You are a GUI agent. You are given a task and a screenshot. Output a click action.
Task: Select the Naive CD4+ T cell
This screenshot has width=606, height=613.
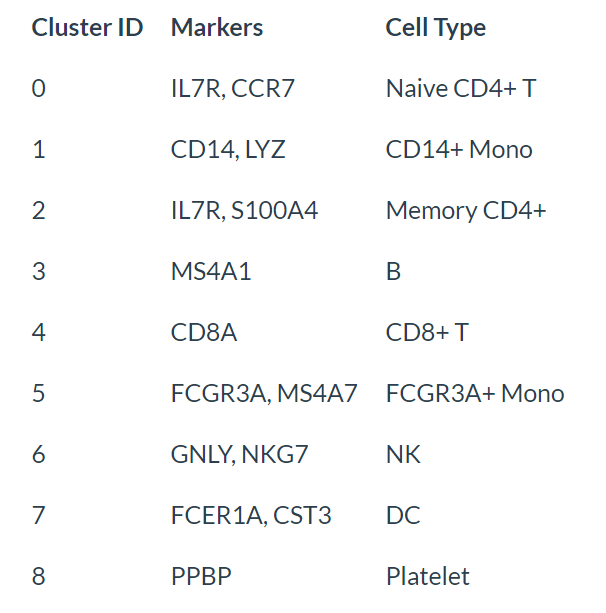pyautogui.click(x=461, y=88)
